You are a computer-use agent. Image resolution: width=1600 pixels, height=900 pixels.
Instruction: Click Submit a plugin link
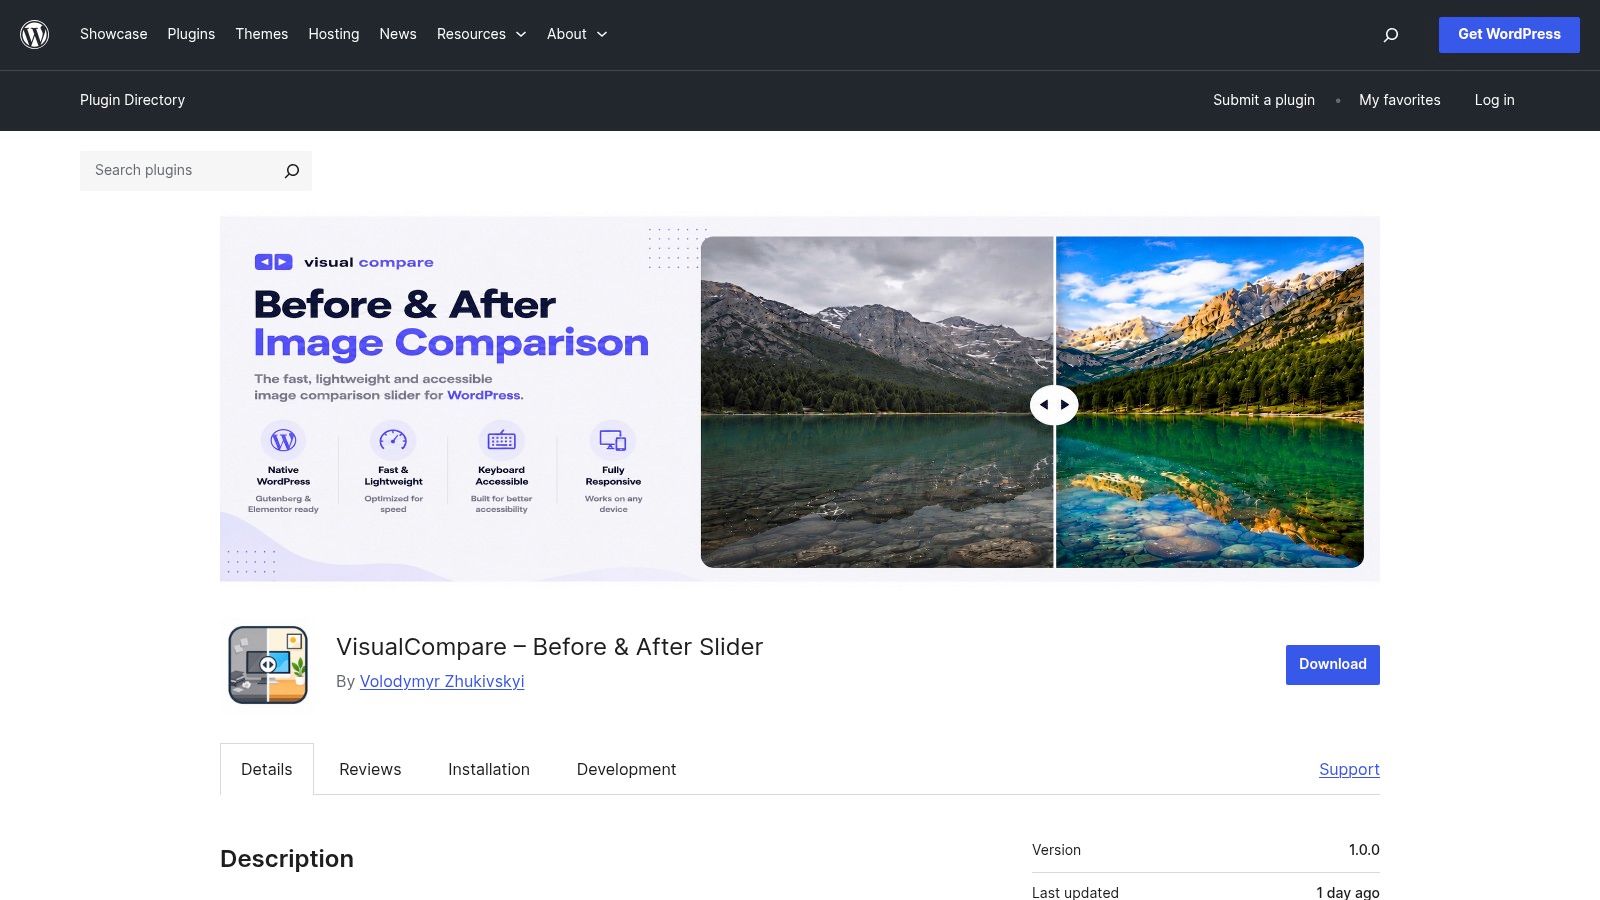(1264, 100)
